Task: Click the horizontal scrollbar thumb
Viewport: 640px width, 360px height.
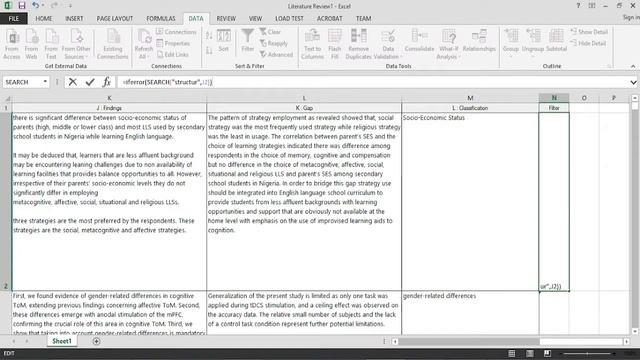Action: pos(468,341)
